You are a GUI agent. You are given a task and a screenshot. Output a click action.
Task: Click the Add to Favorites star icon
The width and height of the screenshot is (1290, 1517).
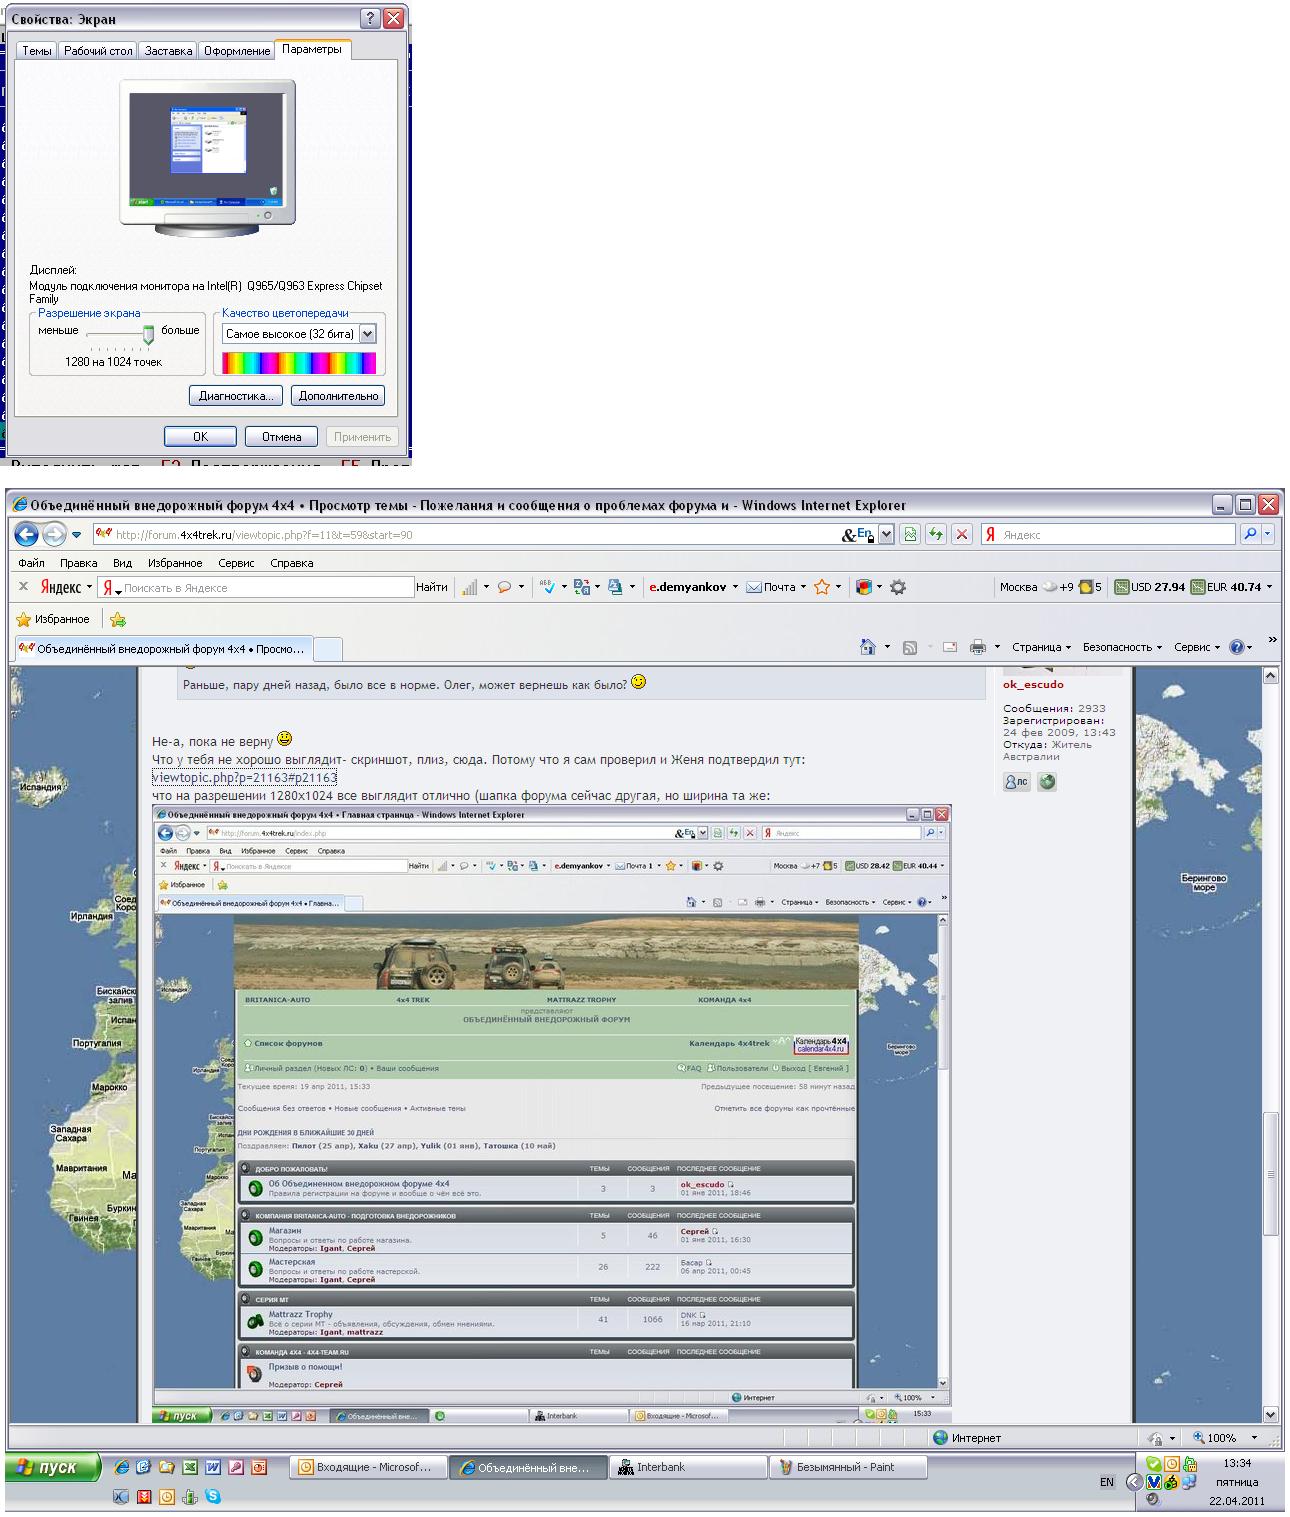(118, 619)
